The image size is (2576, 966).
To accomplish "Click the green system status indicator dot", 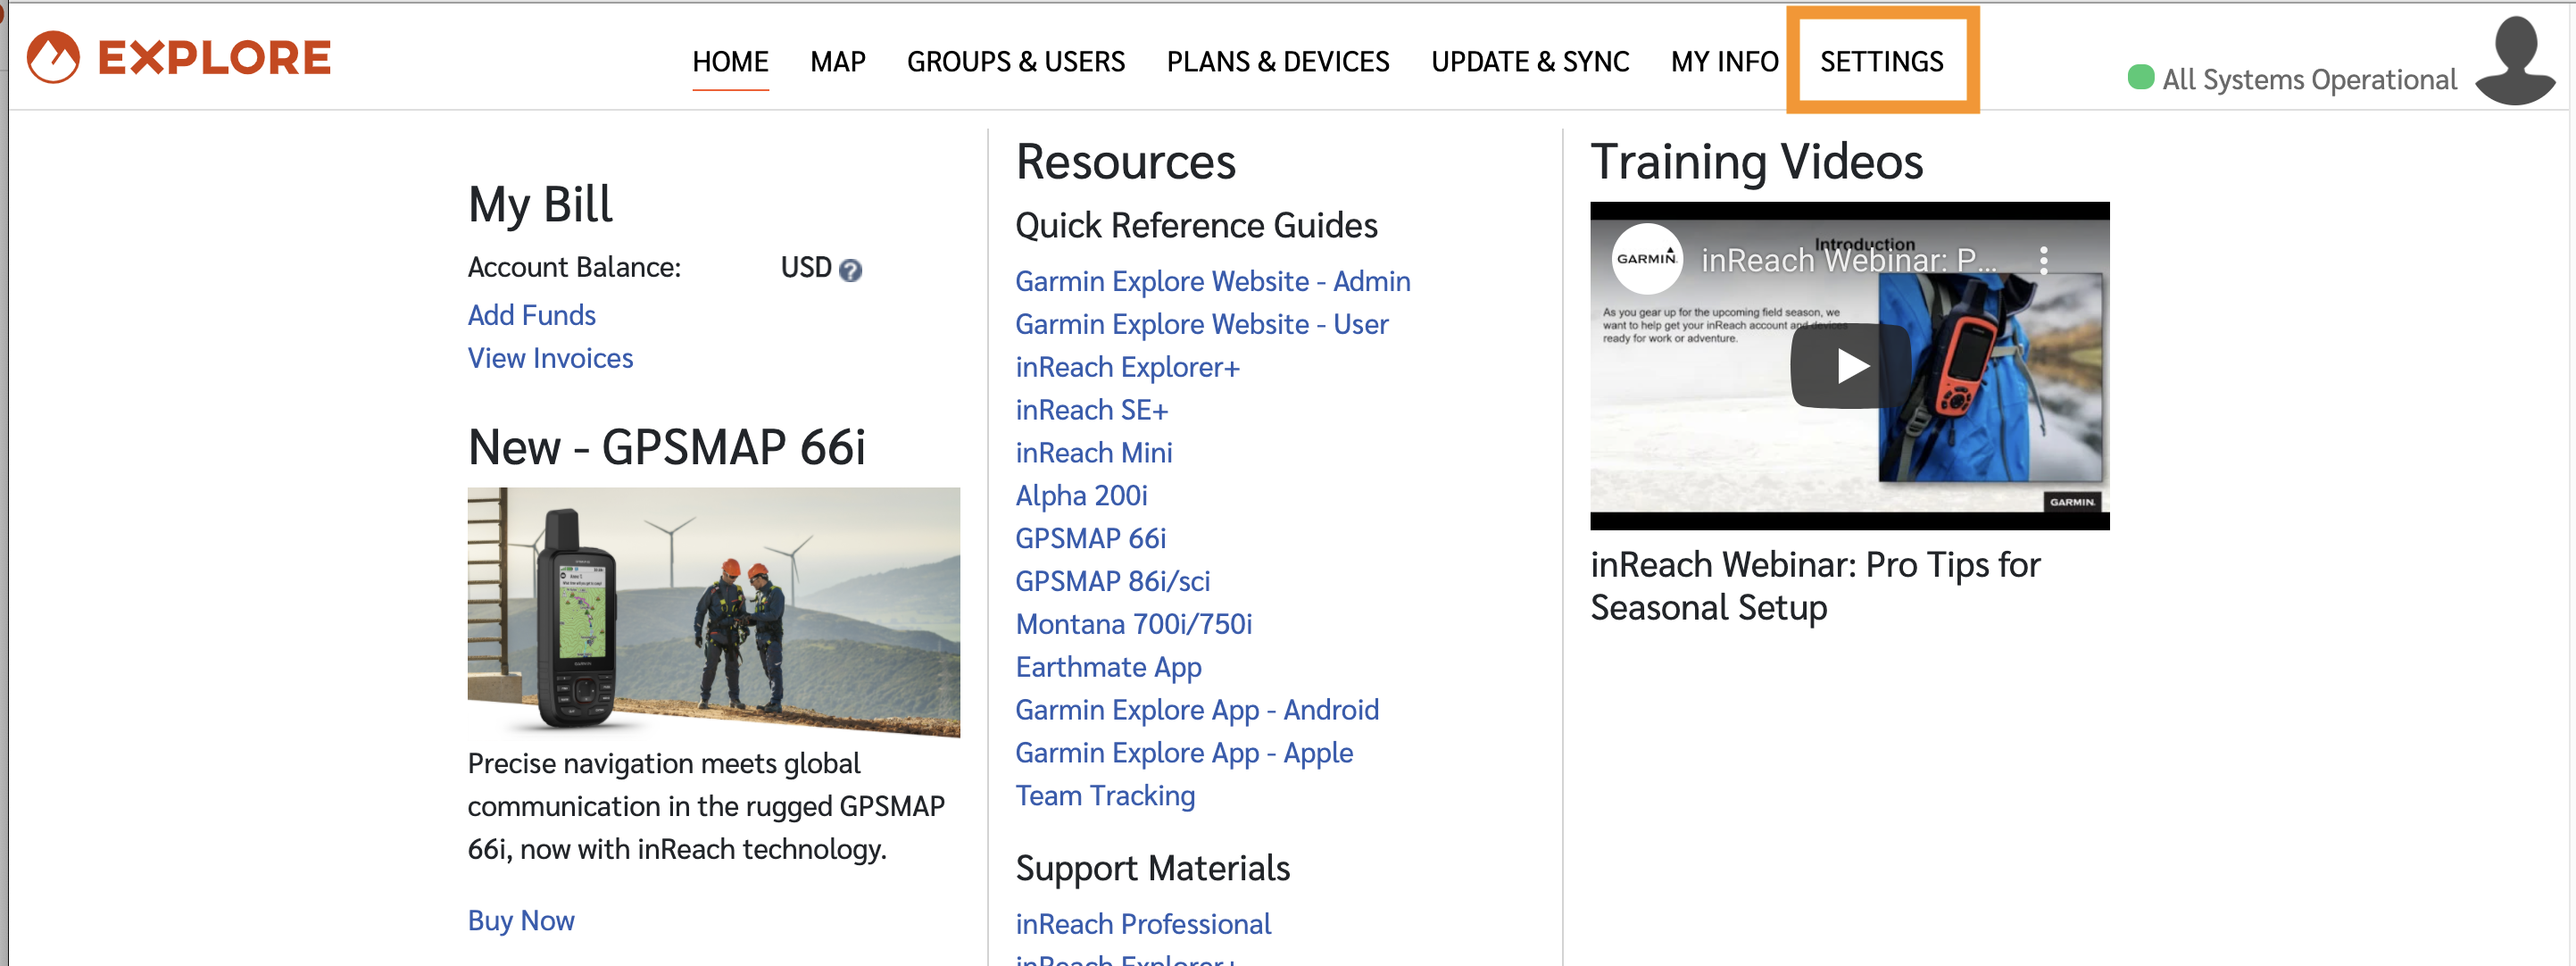I will pos(2140,77).
